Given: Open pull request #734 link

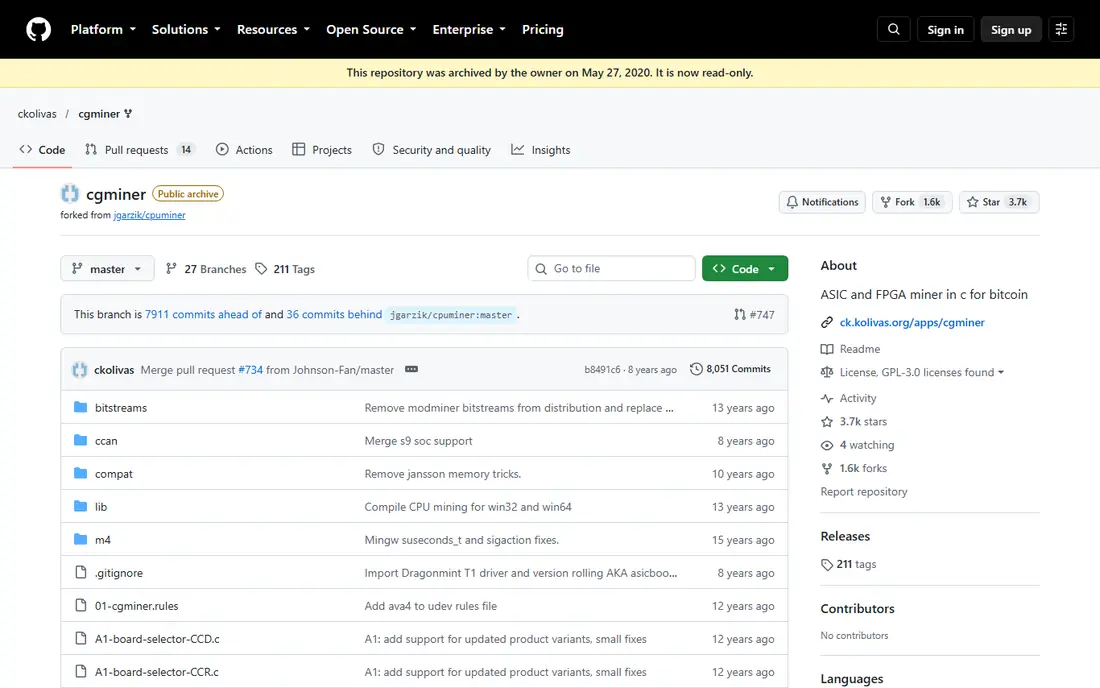Looking at the screenshot, I should point(250,370).
